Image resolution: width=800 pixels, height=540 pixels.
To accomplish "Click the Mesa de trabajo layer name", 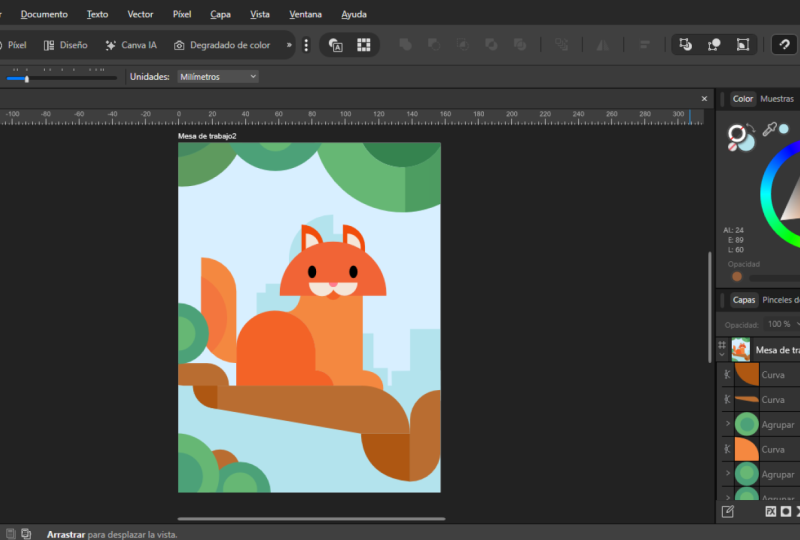I will coord(778,350).
